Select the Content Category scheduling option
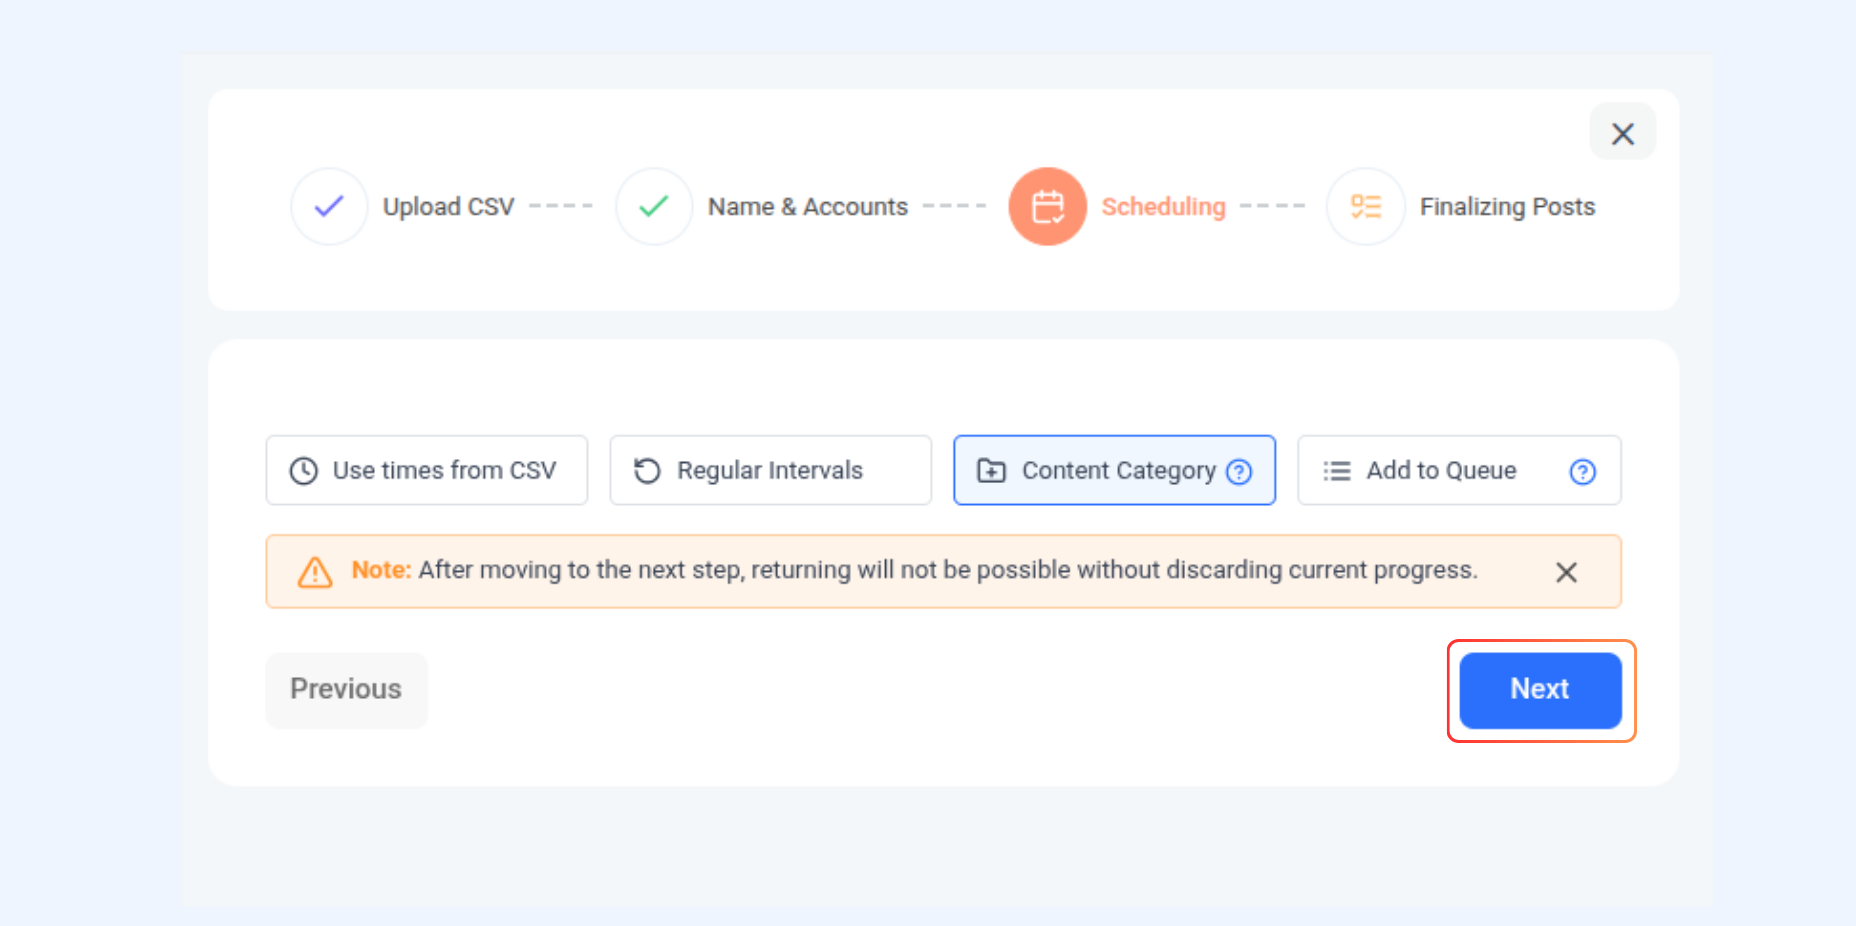Viewport: 1856px width, 926px height. click(x=1115, y=470)
